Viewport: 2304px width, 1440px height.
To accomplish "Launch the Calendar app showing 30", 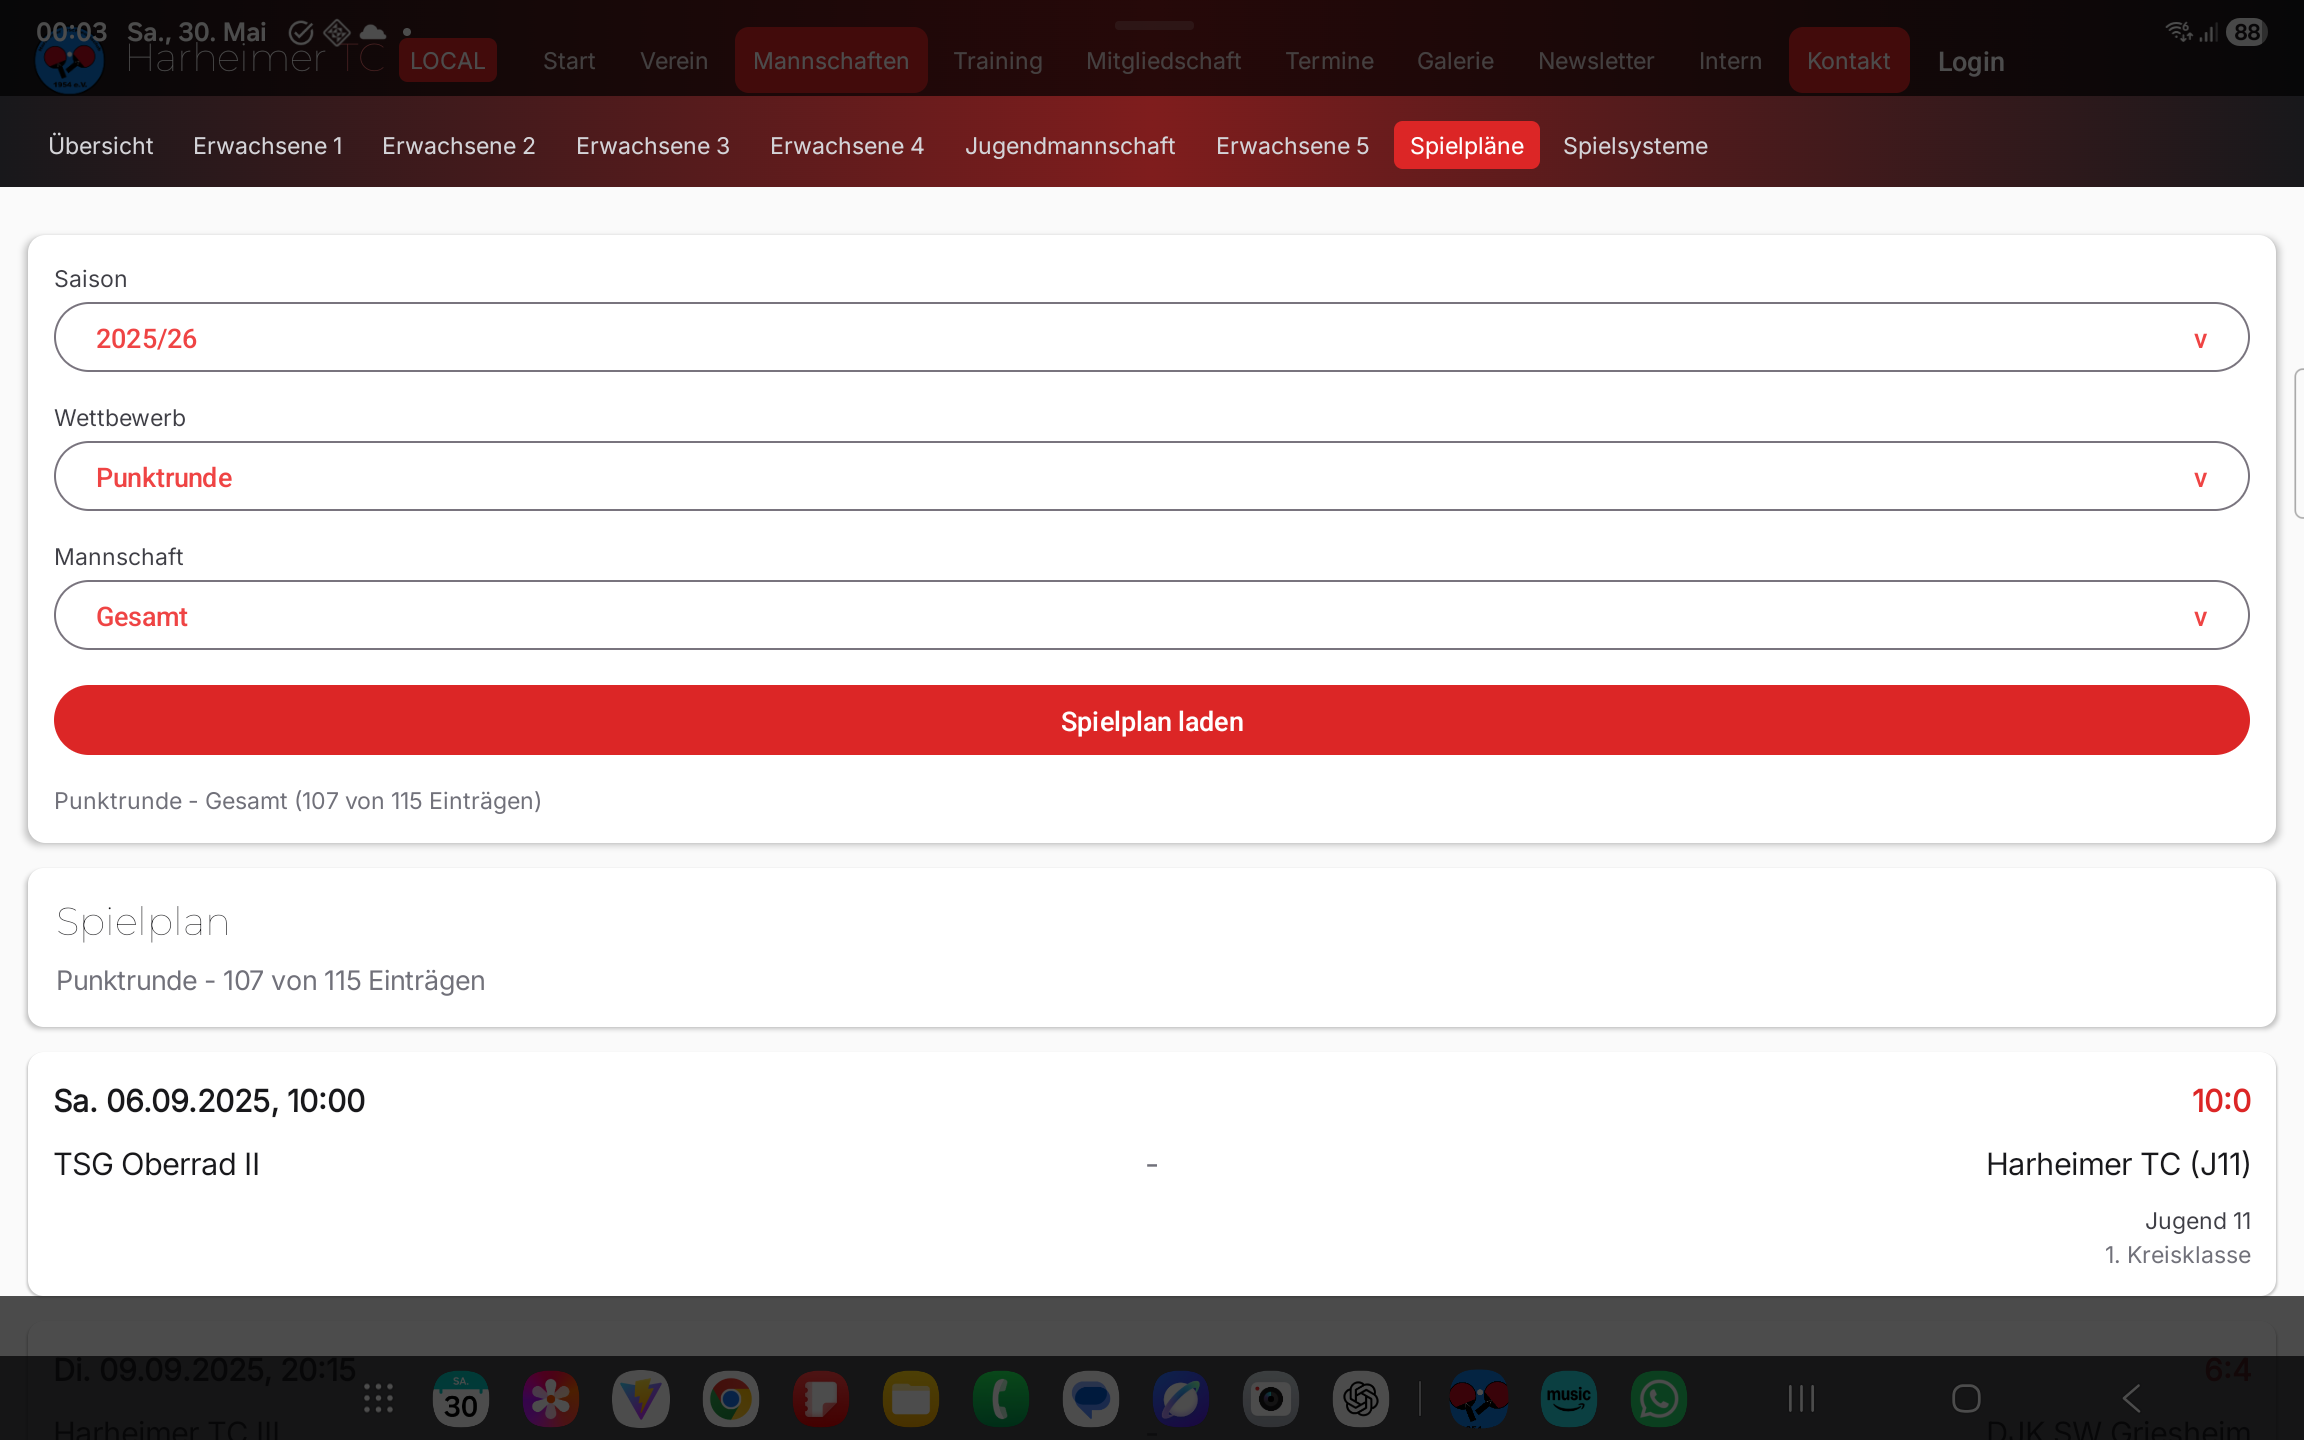I will (461, 1398).
